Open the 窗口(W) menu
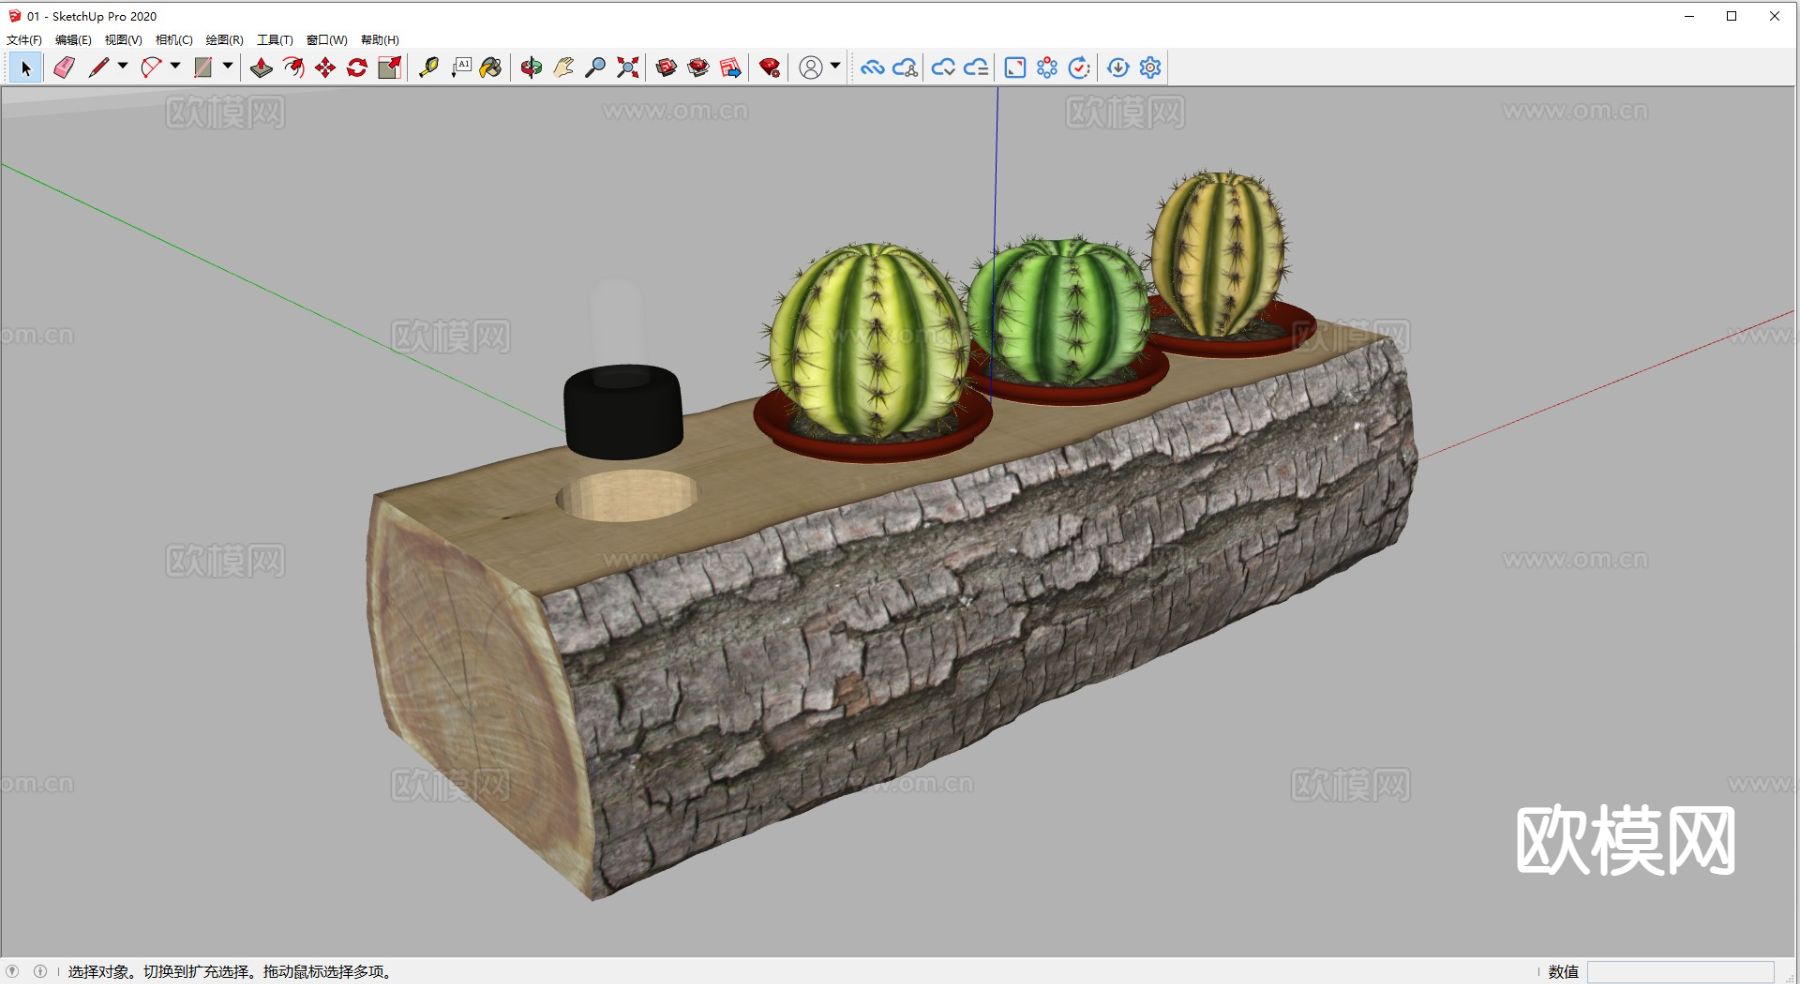 click(326, 40)
